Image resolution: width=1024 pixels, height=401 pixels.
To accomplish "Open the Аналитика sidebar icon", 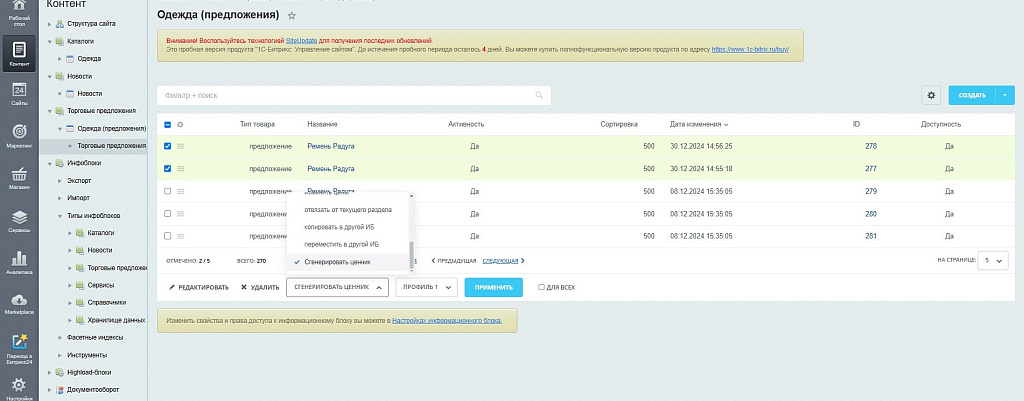I will coord(19,262).
